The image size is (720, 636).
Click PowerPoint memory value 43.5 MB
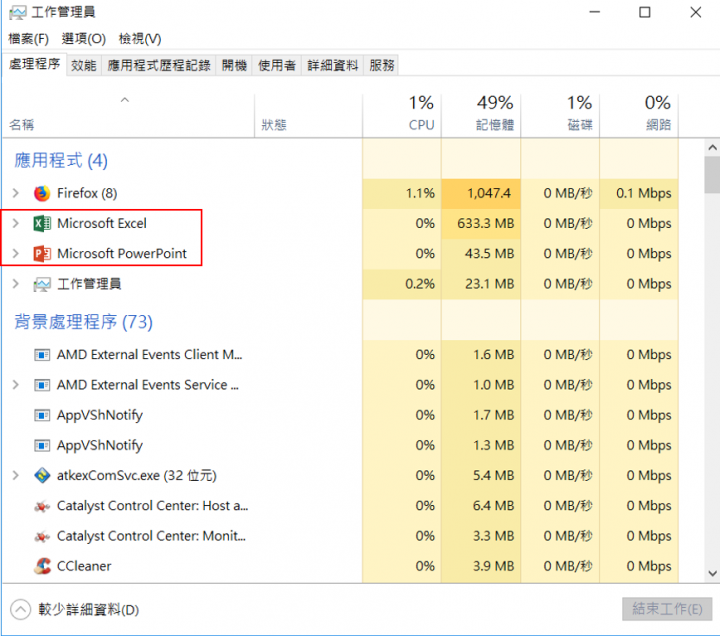(x=489, y=253)
